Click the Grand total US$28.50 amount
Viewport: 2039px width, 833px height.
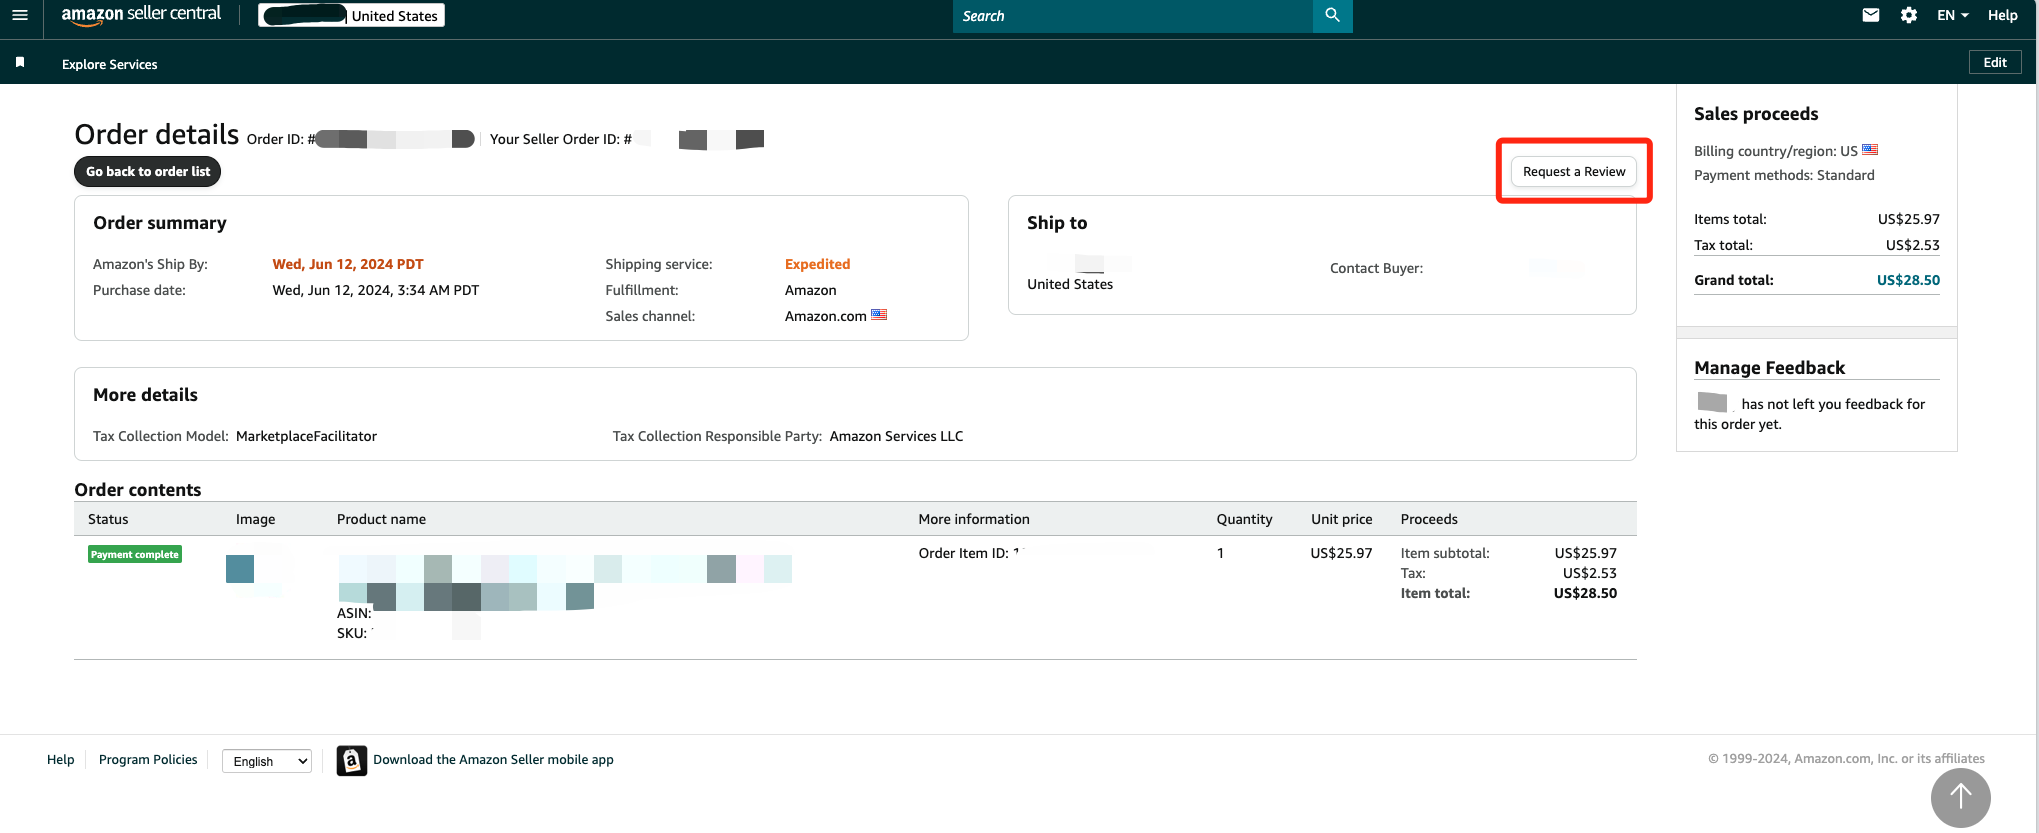pos(1908,280)
